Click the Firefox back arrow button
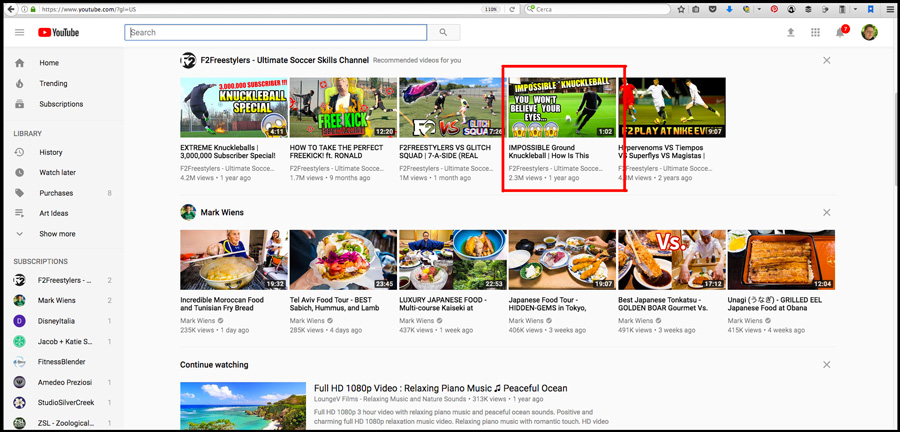The height and width of the screenshot is (432, 900). point(10,10)
